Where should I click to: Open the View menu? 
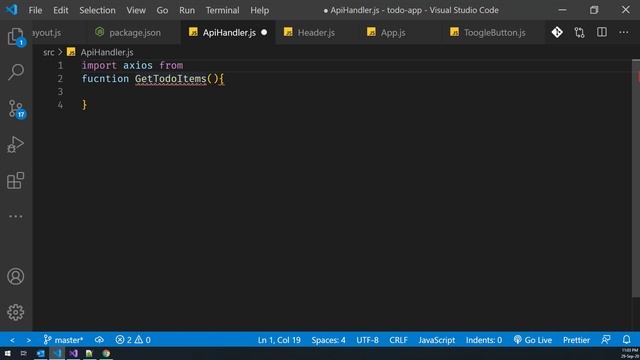coord(136,10)
